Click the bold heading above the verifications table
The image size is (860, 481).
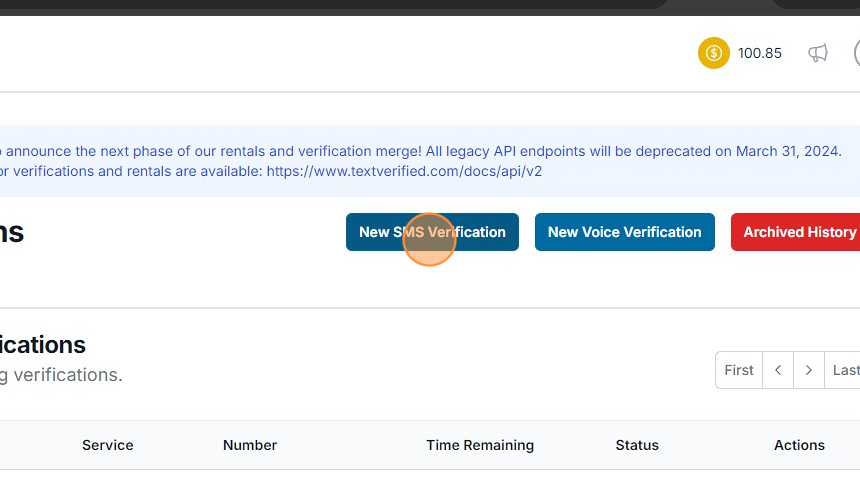coord(43,345)
